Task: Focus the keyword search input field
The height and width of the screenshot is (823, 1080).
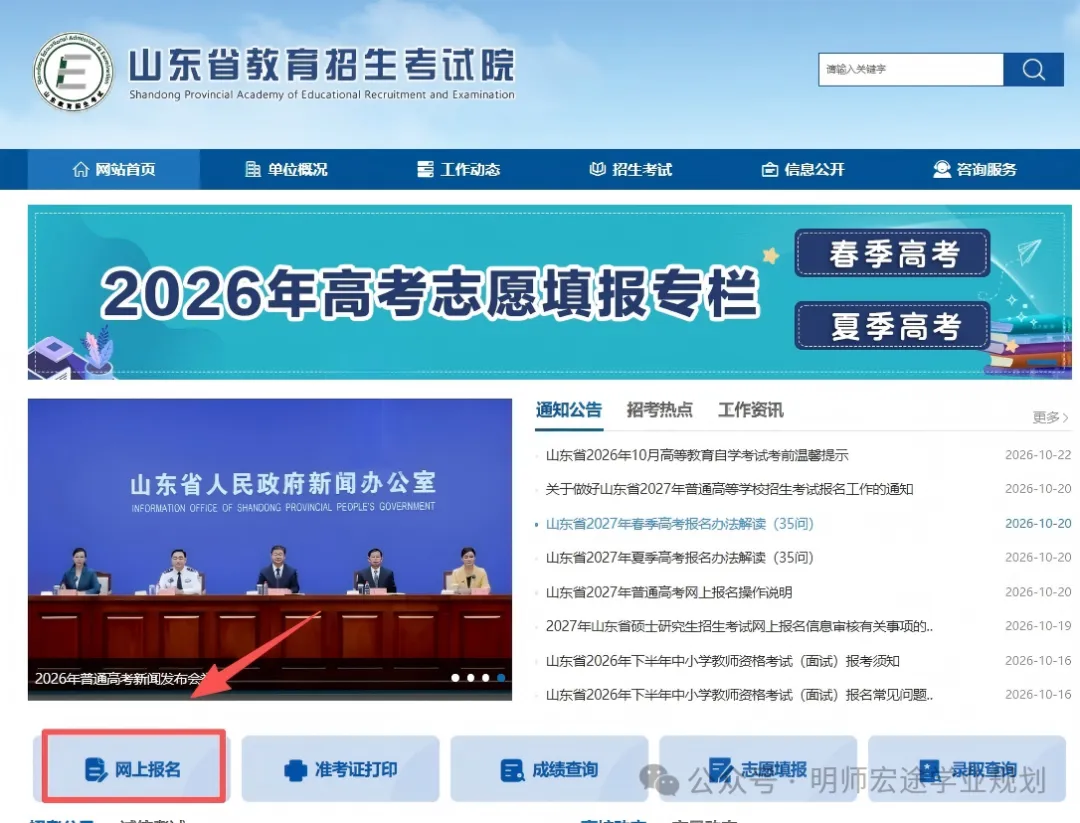Action: pyautogui.click(x=911, y=70)
